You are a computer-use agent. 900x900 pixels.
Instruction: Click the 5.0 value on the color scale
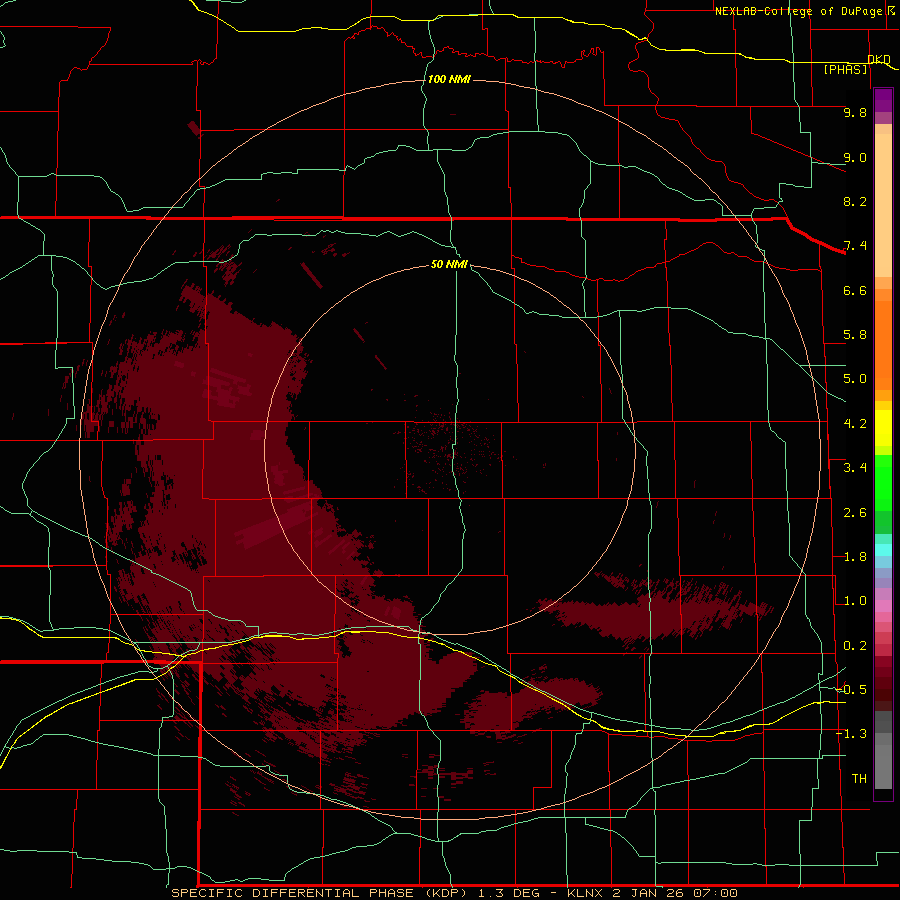click(855, 379)
